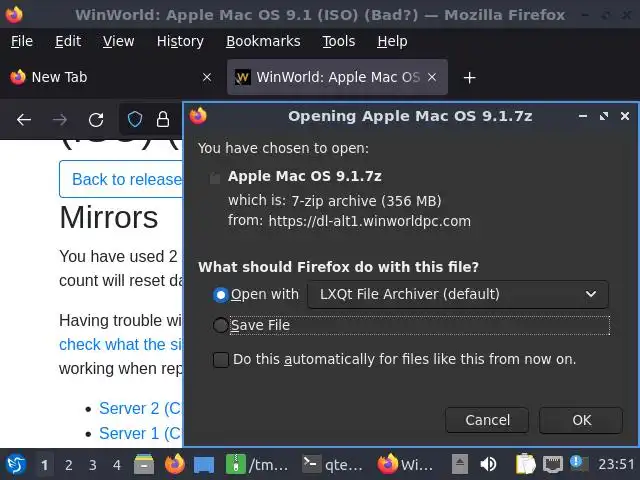This screenshot has height=480, width=640.
Task: Click the https://dl-alt1.winworldpc.com source text
Action: point(369,221)
